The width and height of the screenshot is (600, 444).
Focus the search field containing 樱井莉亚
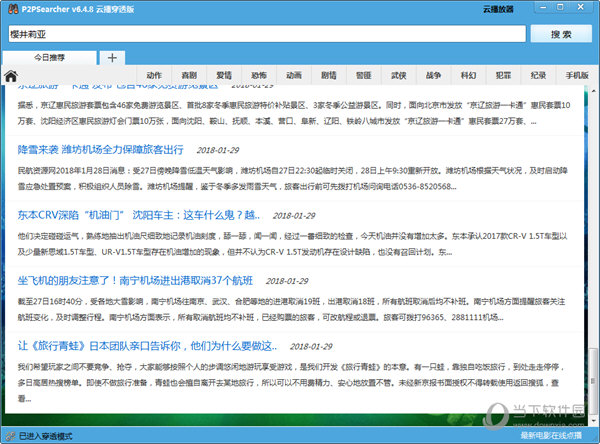(x=267, y=34)
